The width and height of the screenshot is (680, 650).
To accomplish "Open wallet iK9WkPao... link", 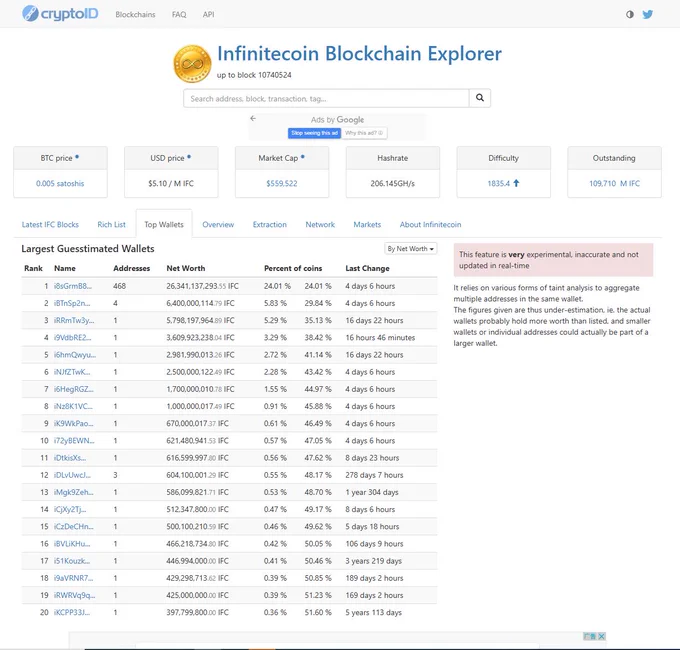I will pos(74,423).
